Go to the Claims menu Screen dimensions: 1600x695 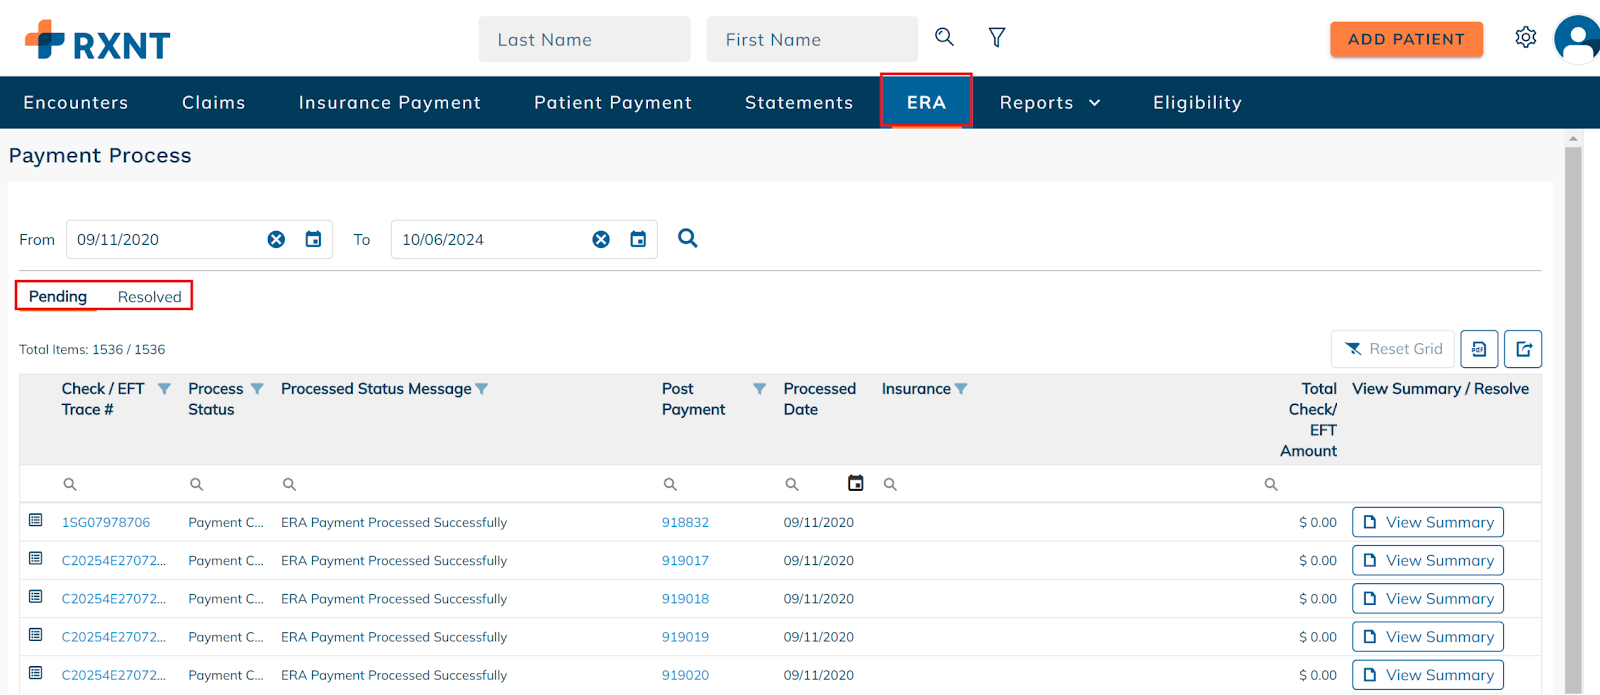[213, 103]
